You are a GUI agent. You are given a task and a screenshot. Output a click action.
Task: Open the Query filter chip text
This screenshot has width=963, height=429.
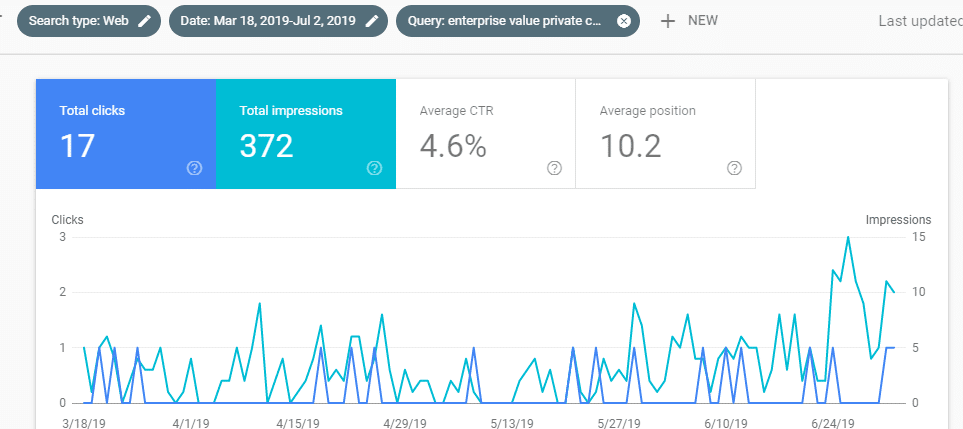point(505,21)
